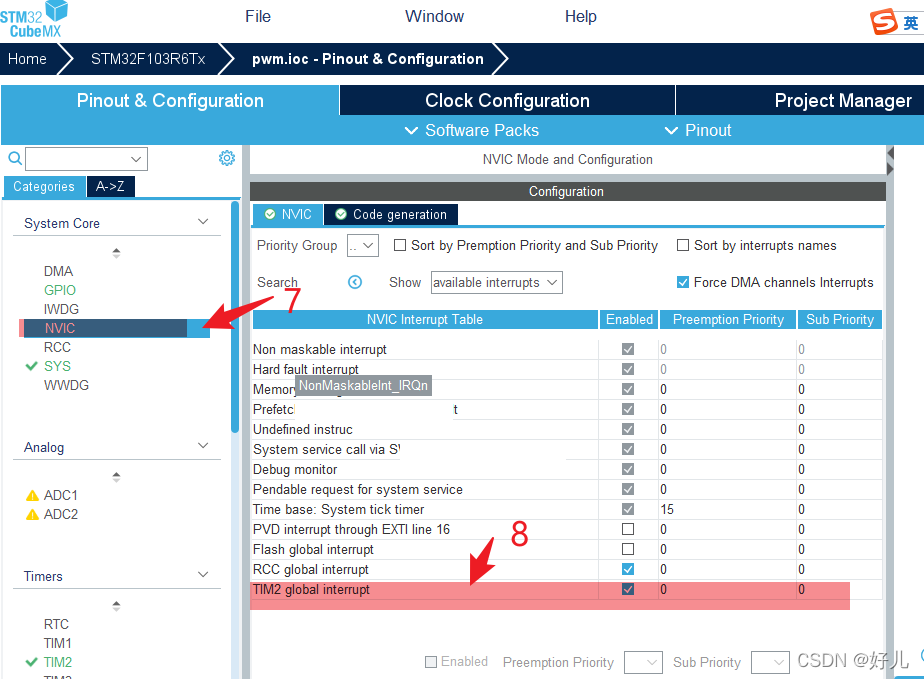
Task: Click the green checkmark next to SYS
Action: [x=32, y=366]
